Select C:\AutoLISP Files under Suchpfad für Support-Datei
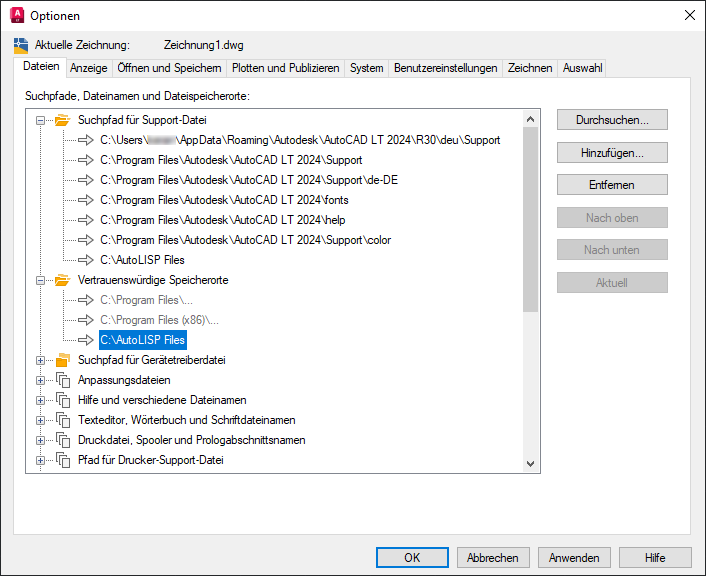The width and height of the screenshot is (706, 576). [x=142, y=260]
